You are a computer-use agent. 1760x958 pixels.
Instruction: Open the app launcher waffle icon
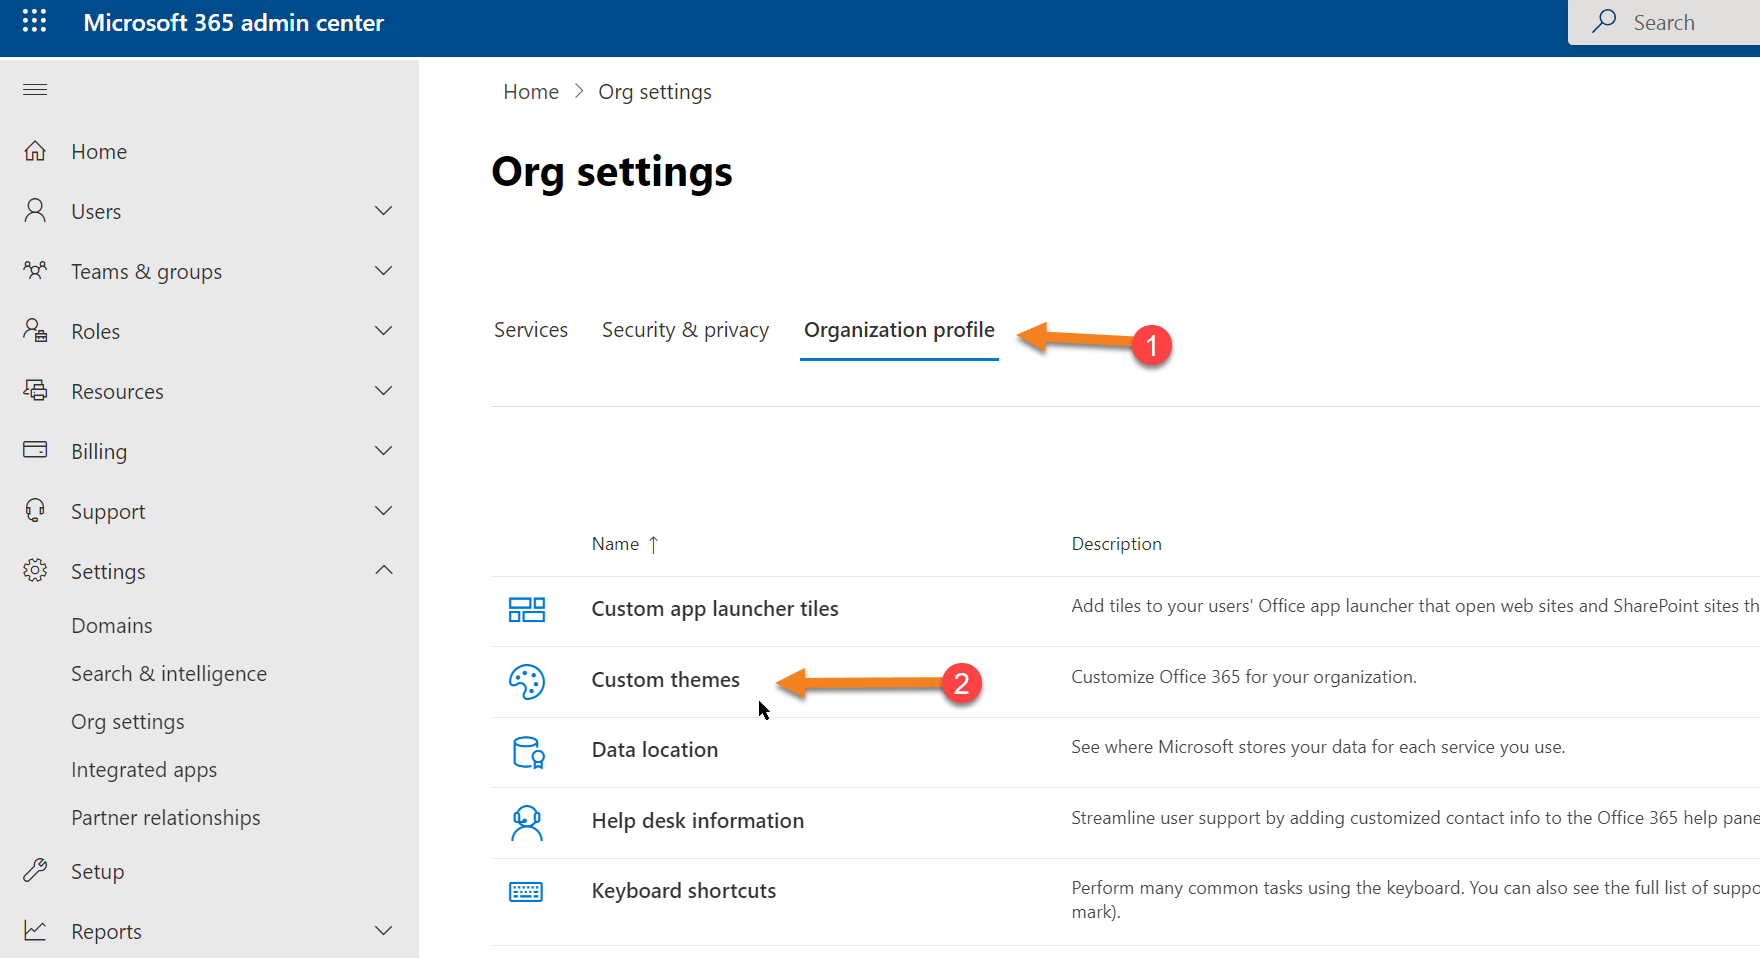pyautogui.click(x=35, y=21)
